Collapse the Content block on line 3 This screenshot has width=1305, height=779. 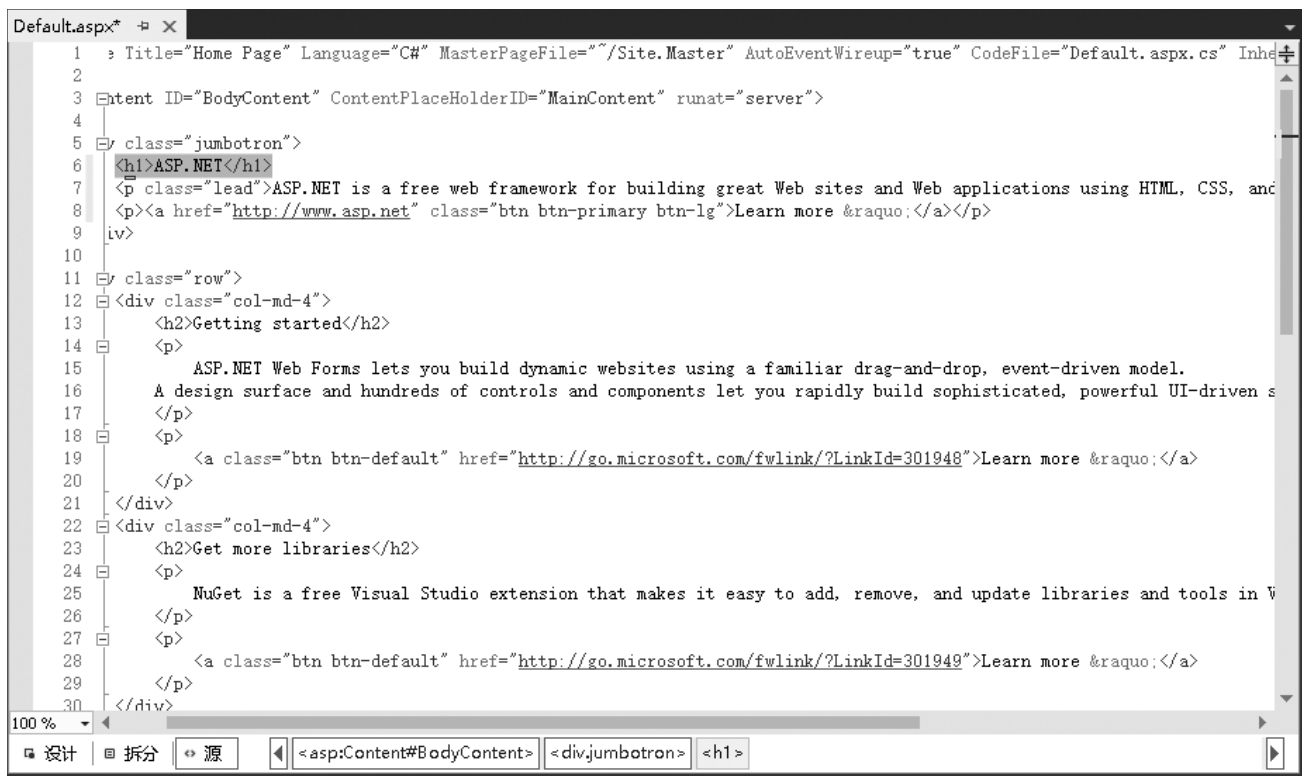(101, 100)
